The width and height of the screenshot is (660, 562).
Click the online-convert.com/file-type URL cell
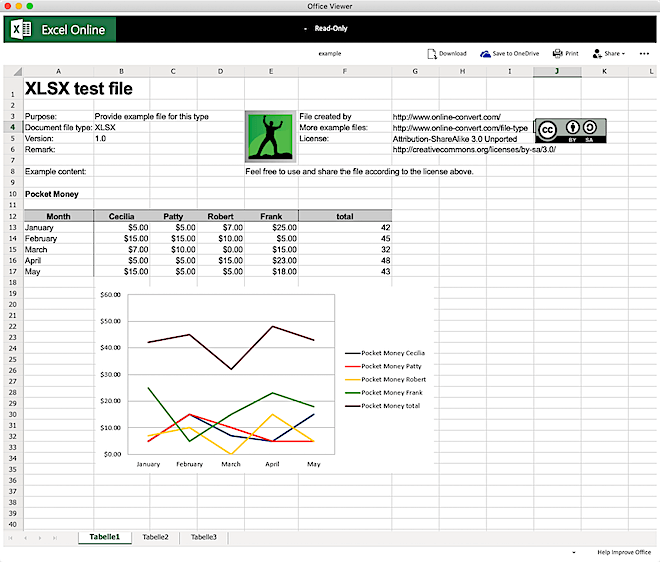[460, 128]
